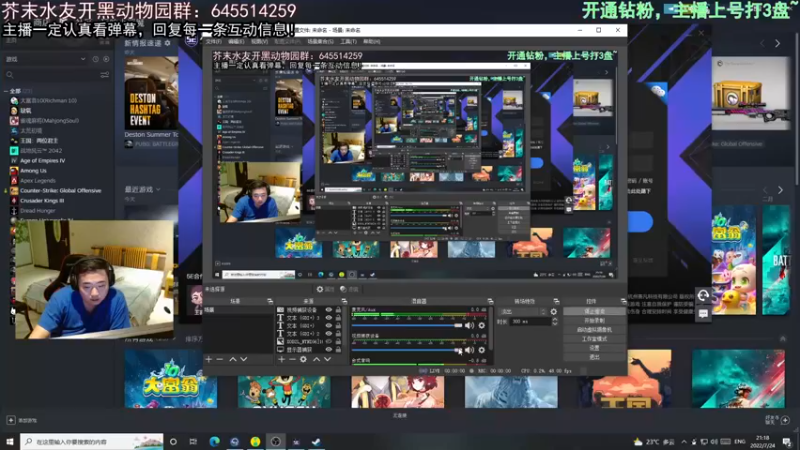Toggle lock on the display capture source
This screenshot has width=800, height=450.
click(x=338, y=349)
